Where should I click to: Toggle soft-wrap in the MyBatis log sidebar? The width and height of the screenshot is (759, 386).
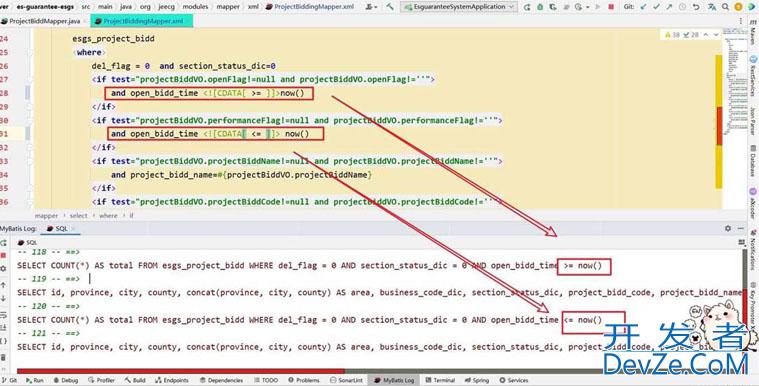point(3,315)
